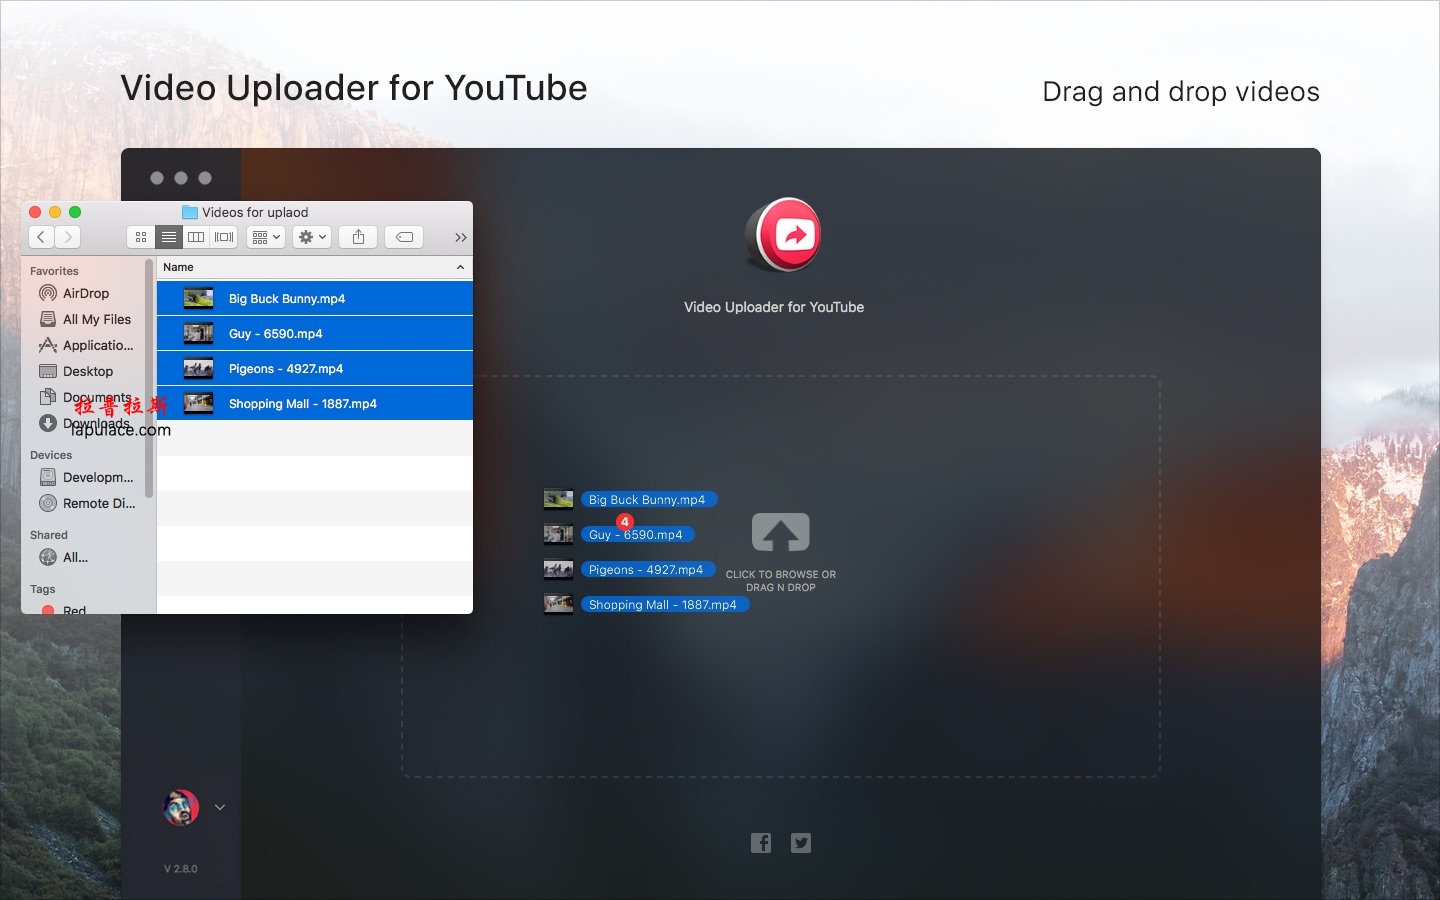Click Big Buck Bunny.mp4 thumbnail in Finder
Image resolution: width=1440 pixels, height=900 pixels.
coord(198,298)
